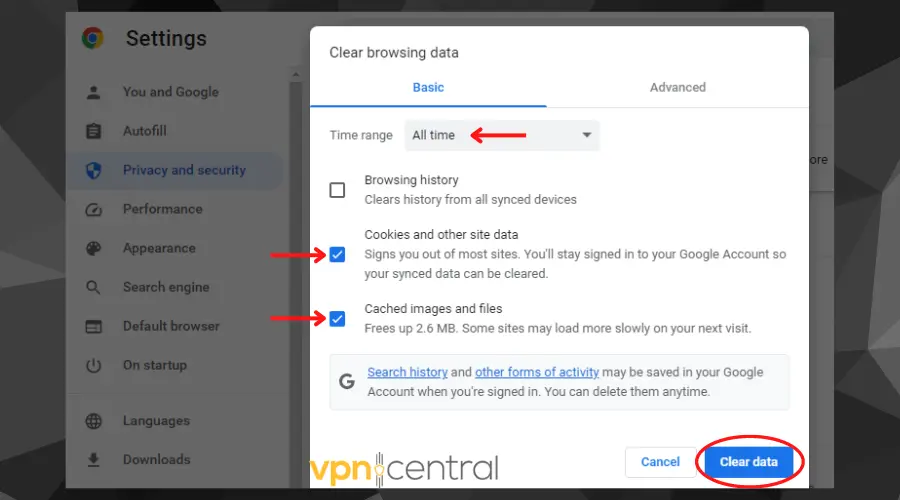900x500 pixels.
Task: Open the Time range dropdown
Action: 502,135
